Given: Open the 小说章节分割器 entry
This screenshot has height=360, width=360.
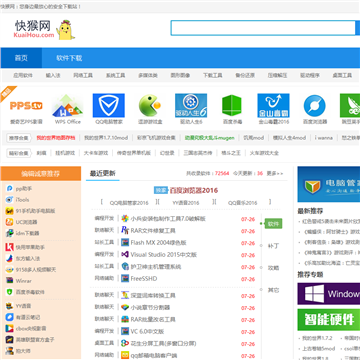Looking at the screenshot, I should click(x=150, y=307).
